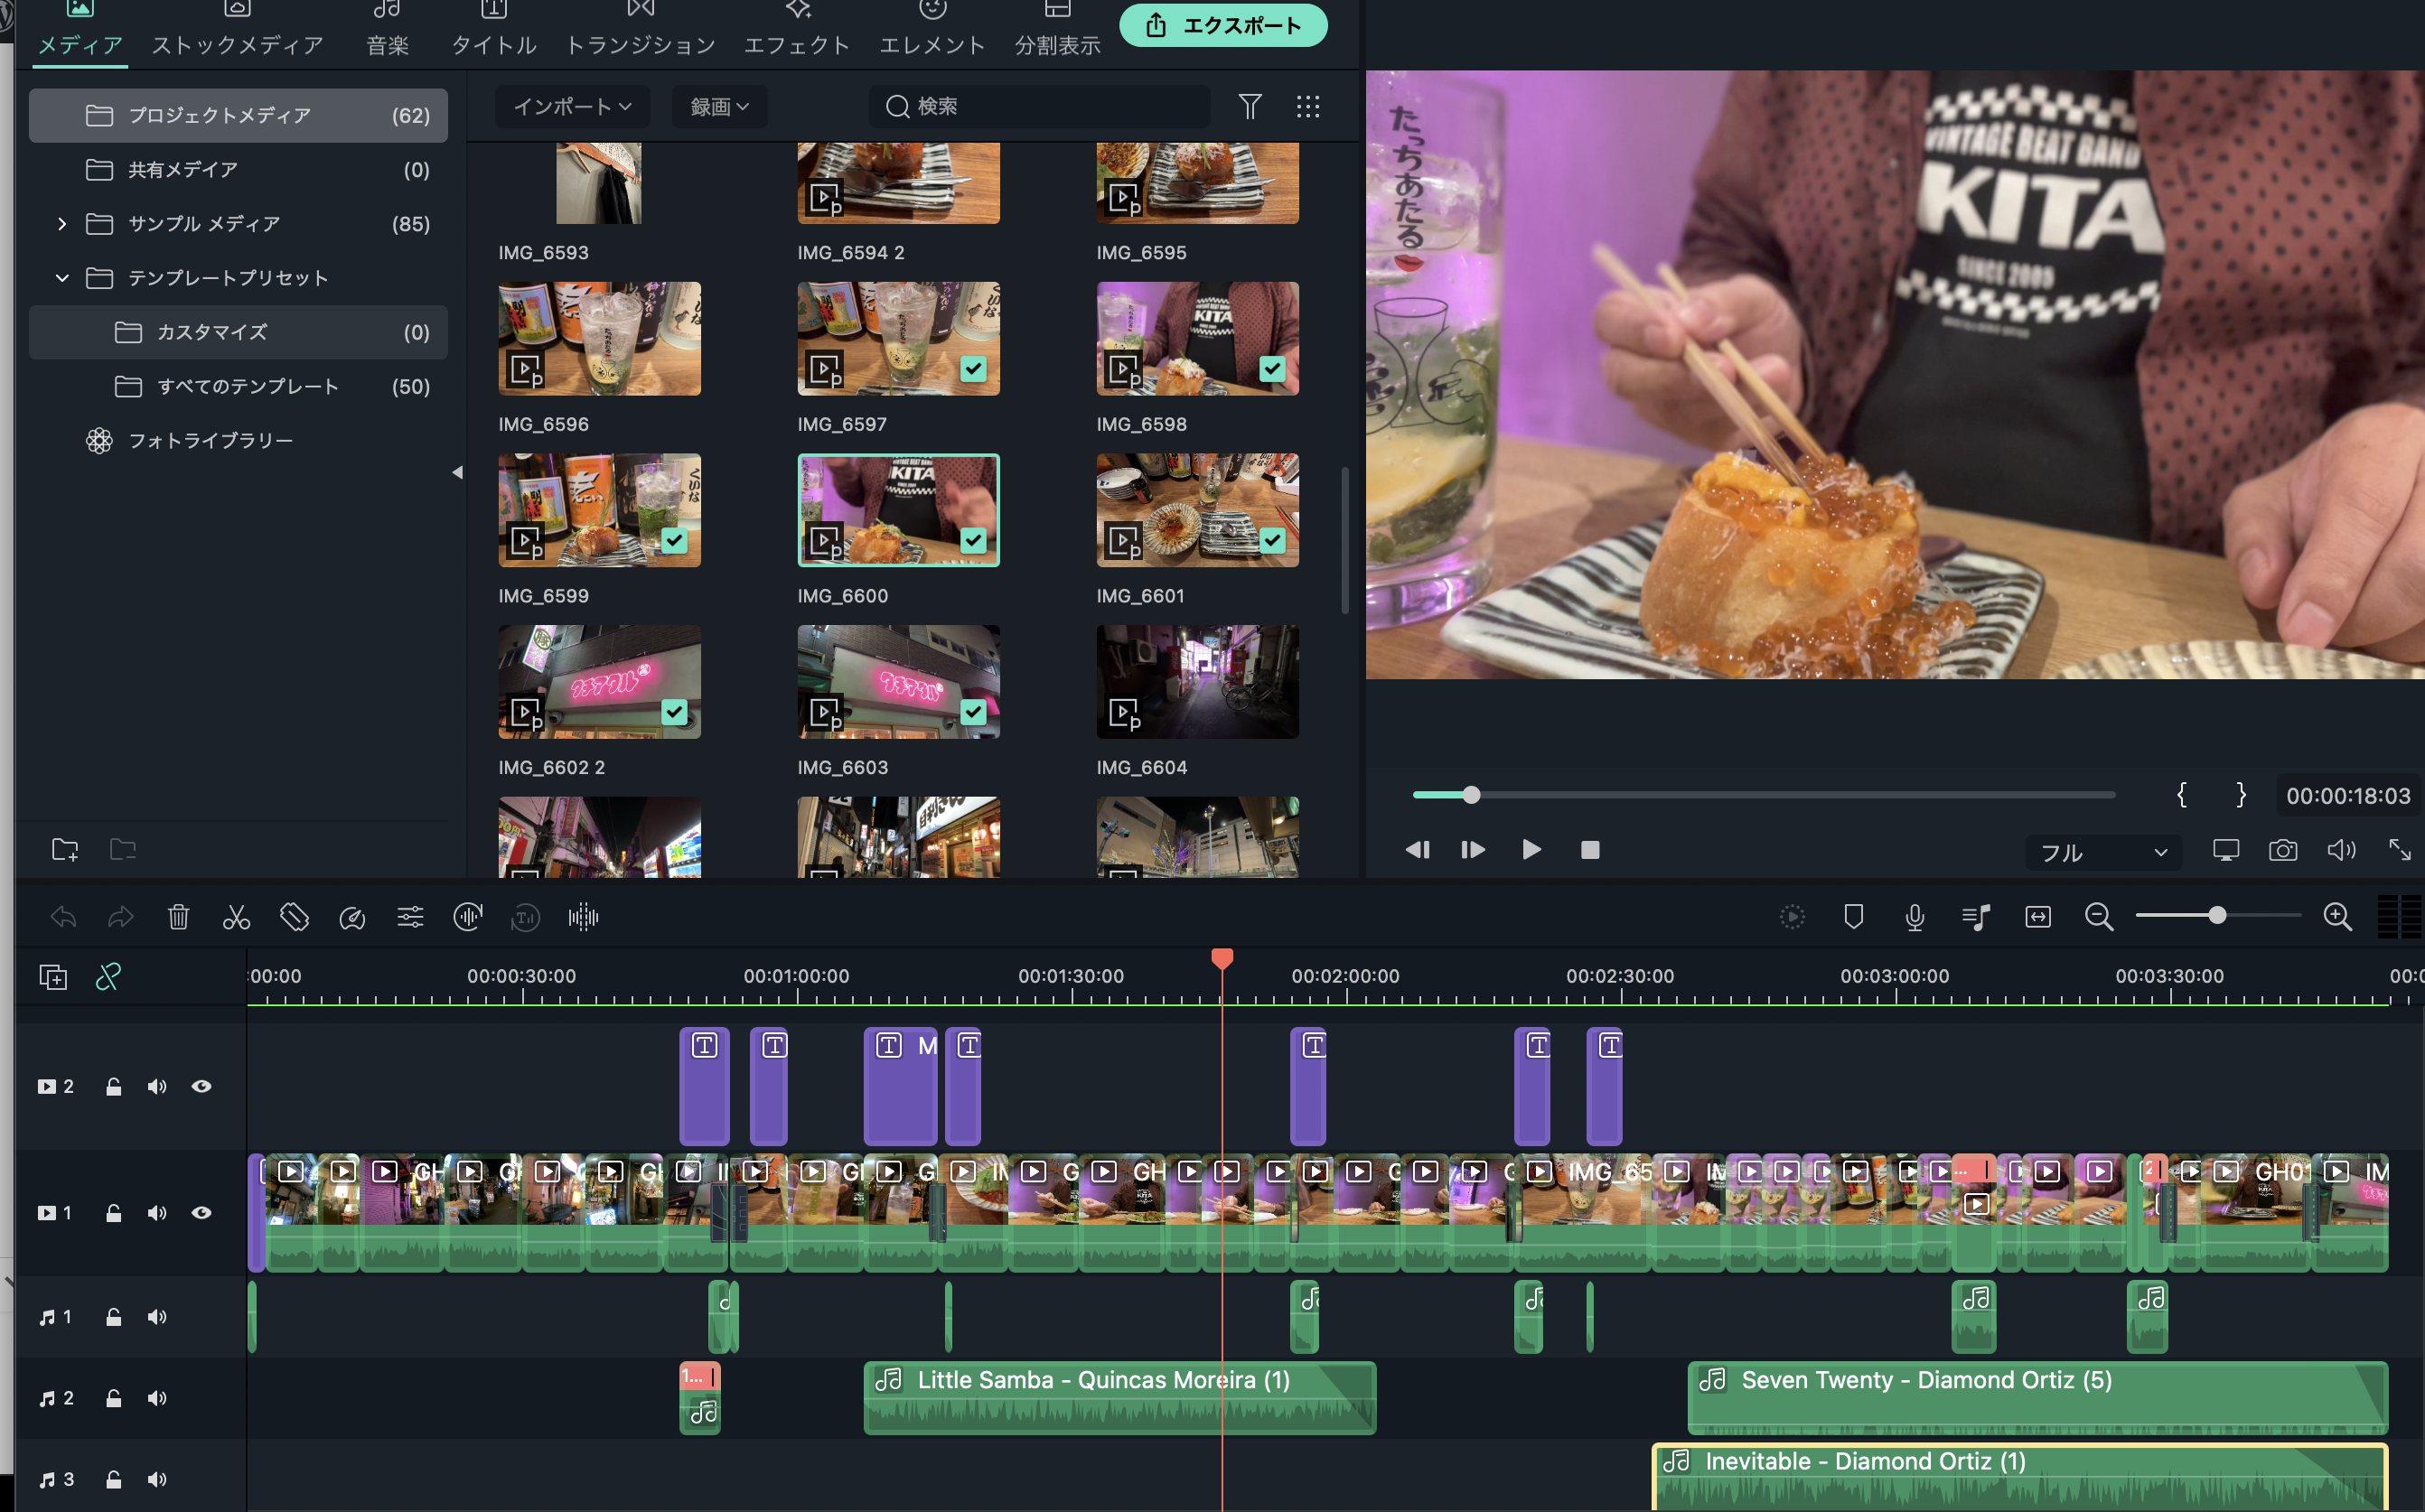This screenshot has width=2425, height=1512.
Task: Open the インポート dropdown
Action: point(572,106)
